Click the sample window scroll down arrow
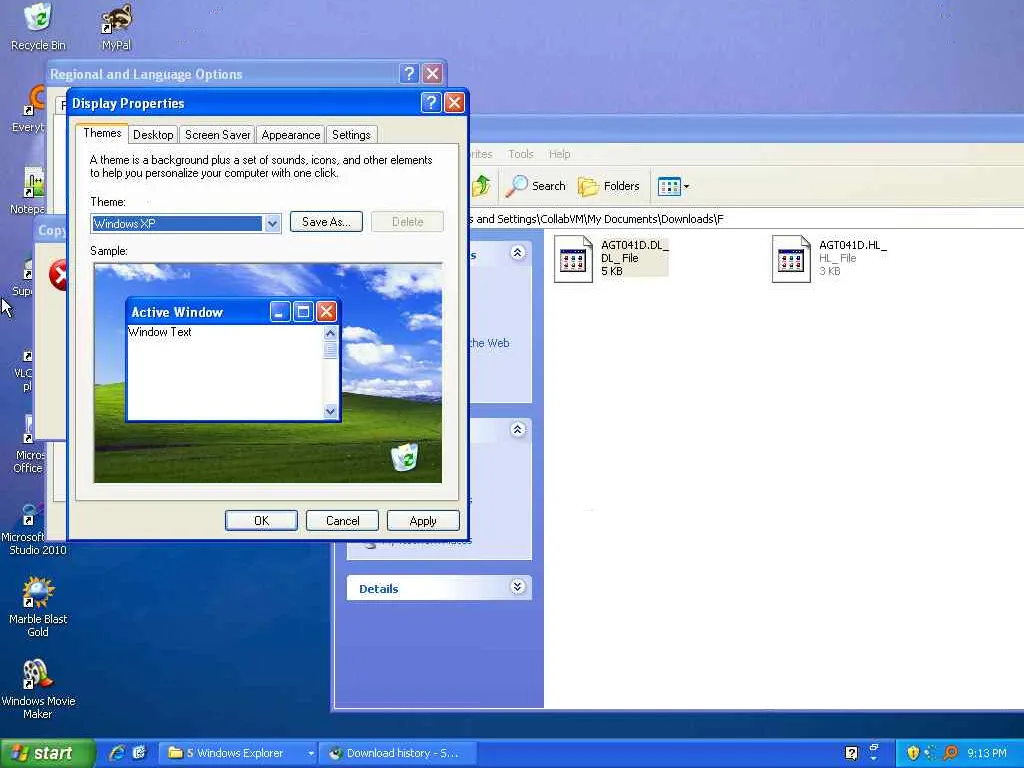Image resolution: width=1024 pixels, height=768 pixels. [330, 411]
